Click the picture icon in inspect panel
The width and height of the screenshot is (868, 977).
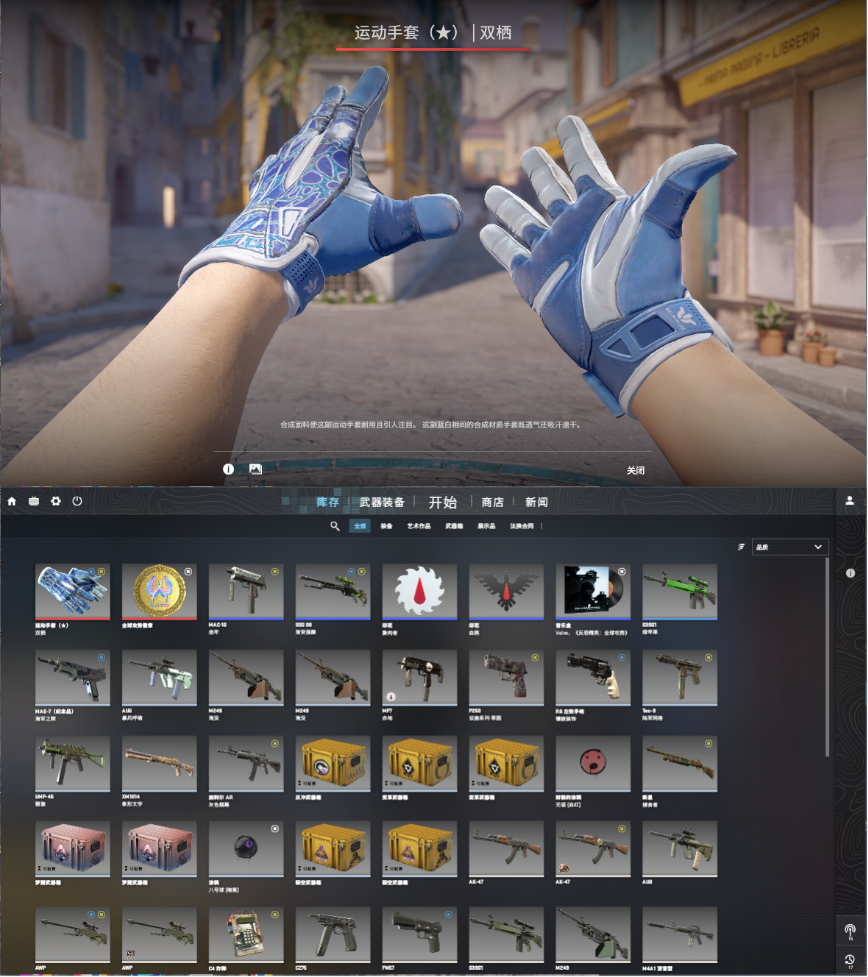[255, 469]
